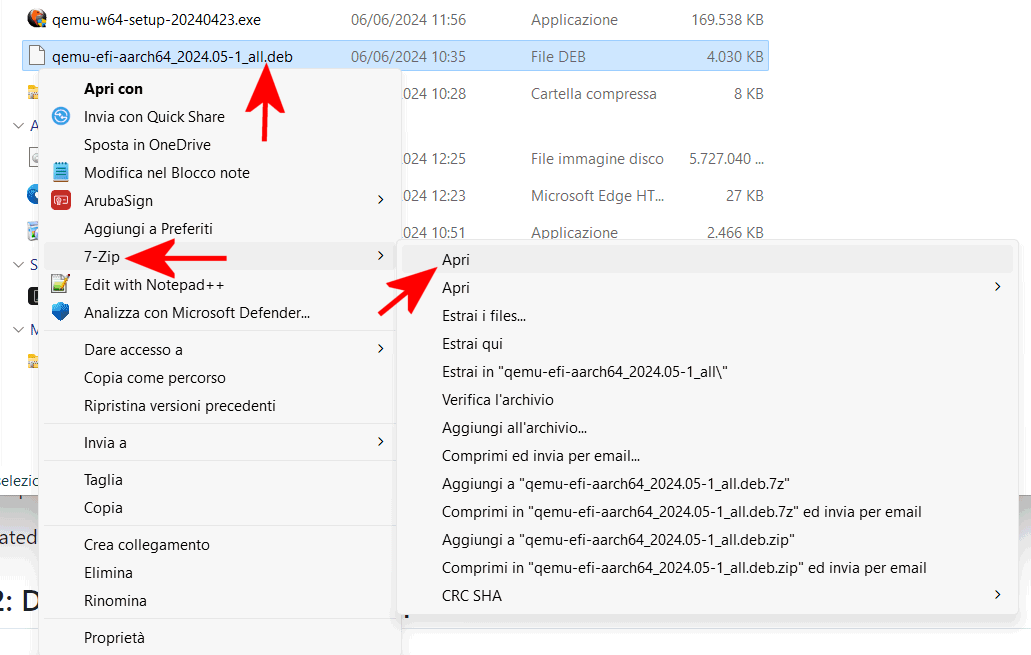This screenshot has width=1031, height=655.
Task: Open the 7-Zip menu entry
Action: [102, 256]
